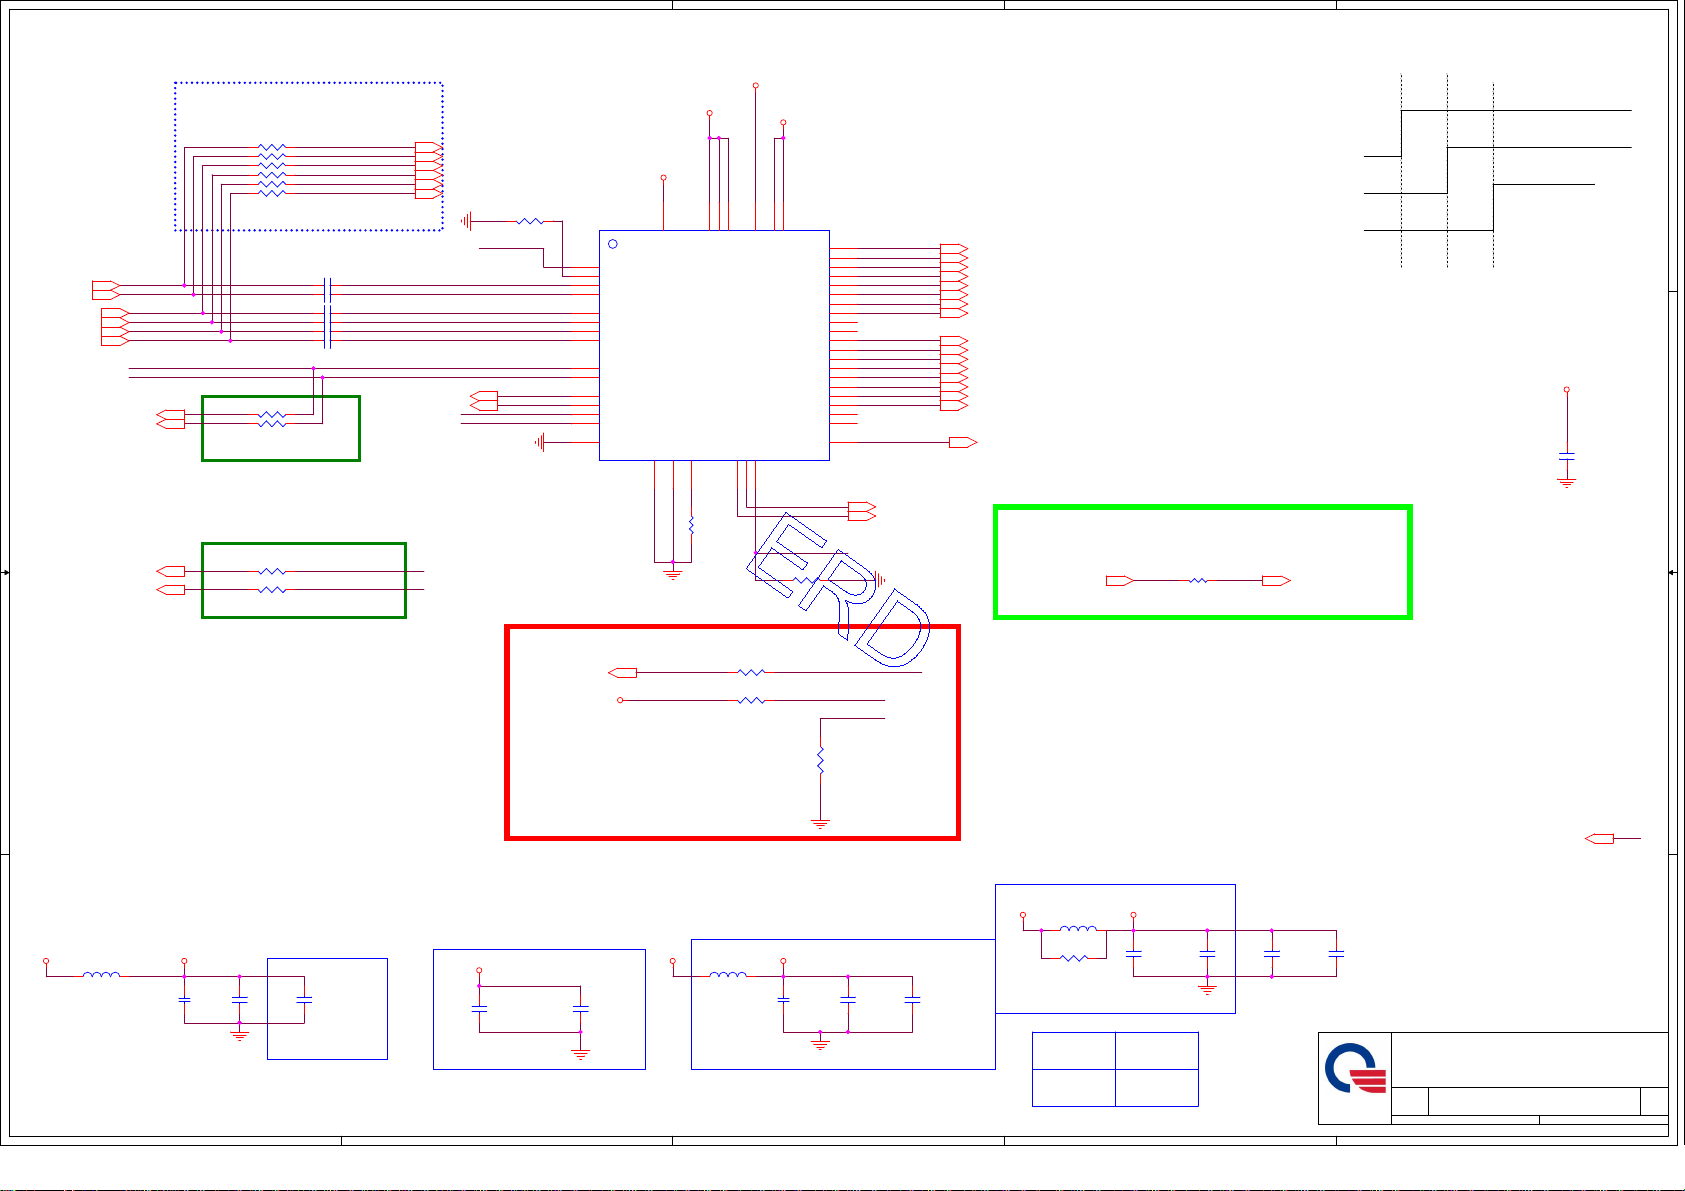Click the company logo in the title block

click(x=1356, y=1069)
